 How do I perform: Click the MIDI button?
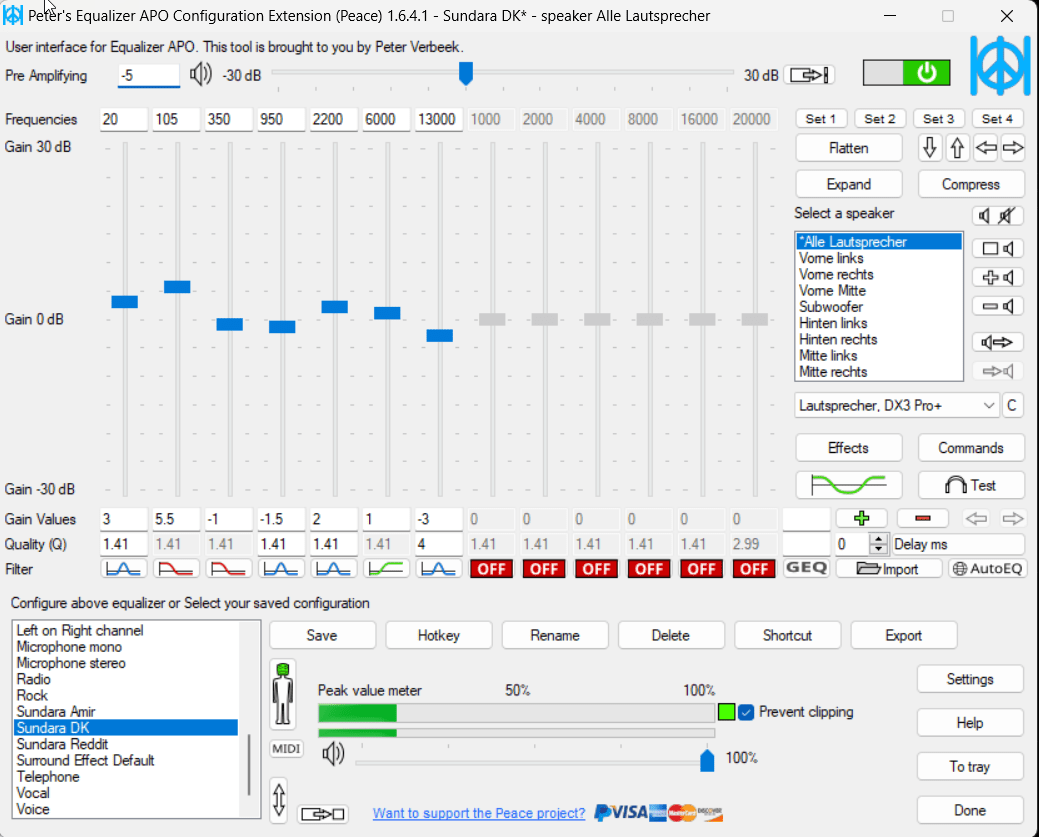(286, 749)
